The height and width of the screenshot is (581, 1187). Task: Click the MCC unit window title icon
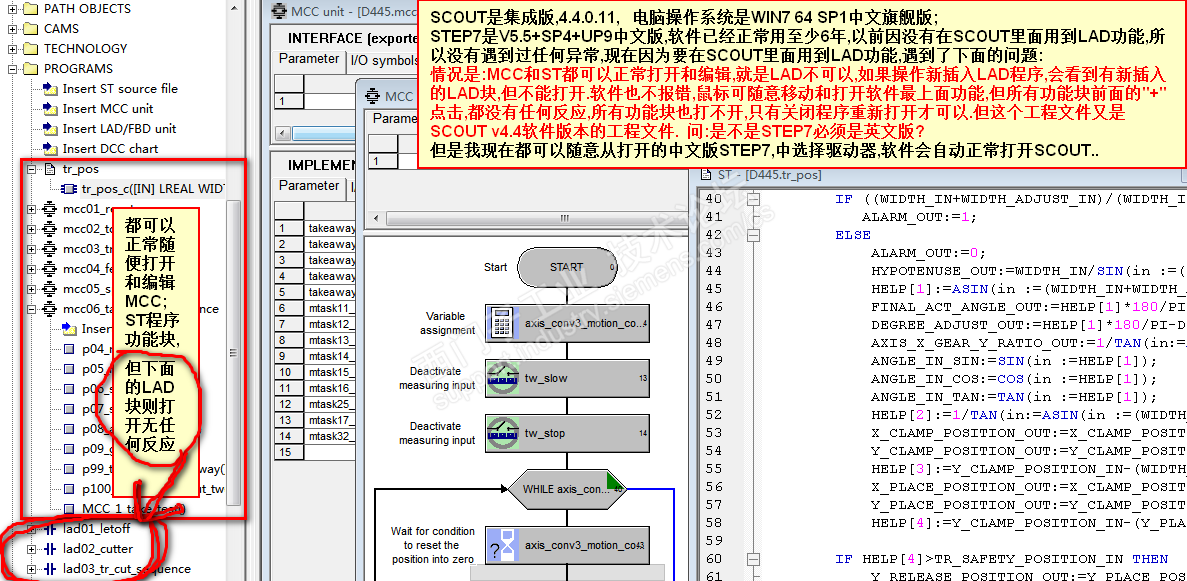click(279, 11)
